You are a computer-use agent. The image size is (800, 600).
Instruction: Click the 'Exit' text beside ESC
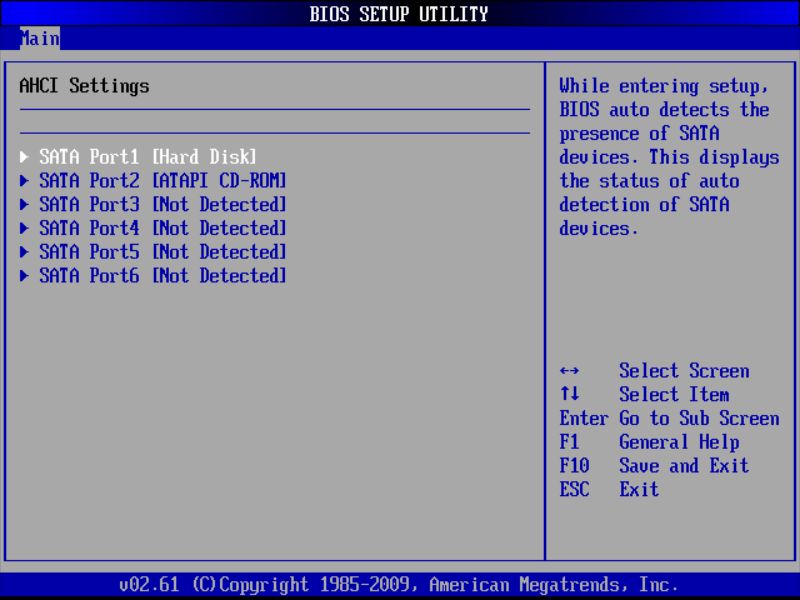[639, 490]
